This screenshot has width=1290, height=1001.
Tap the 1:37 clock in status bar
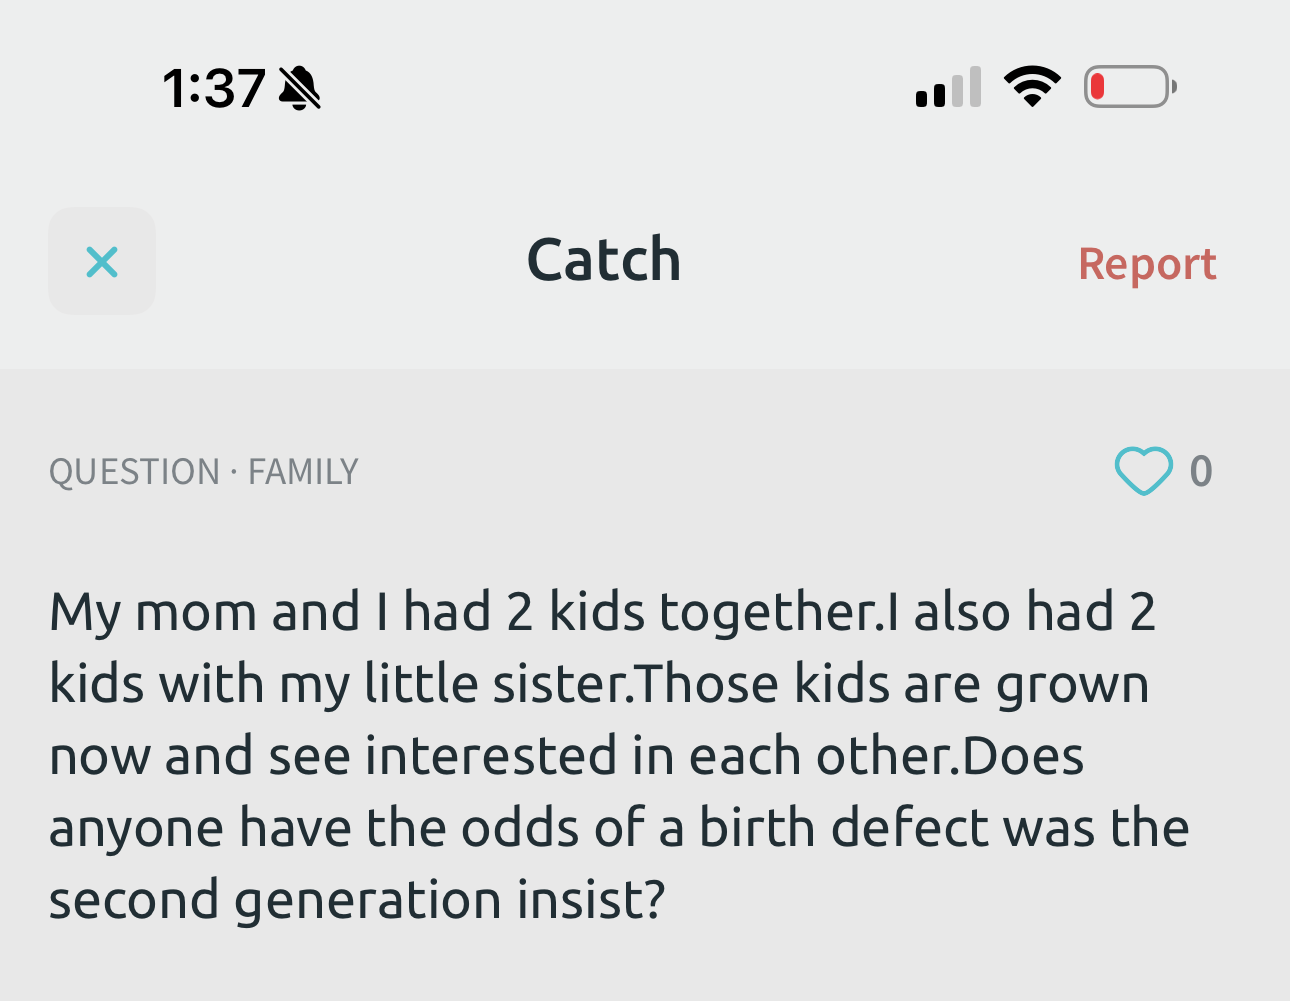pyautogui.click(x=214, y=88)
